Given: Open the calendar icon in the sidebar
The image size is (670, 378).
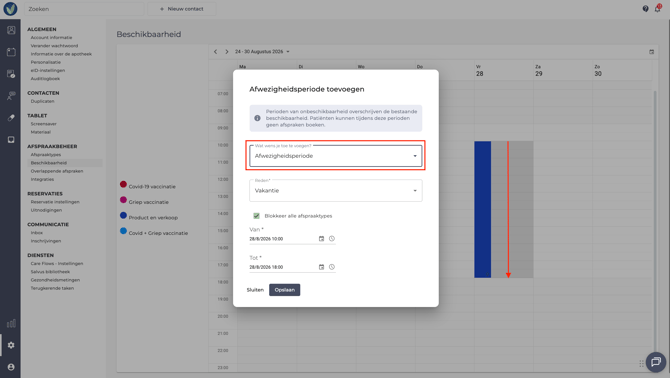Looking at the screenshot, I should [x=11, y=52].
